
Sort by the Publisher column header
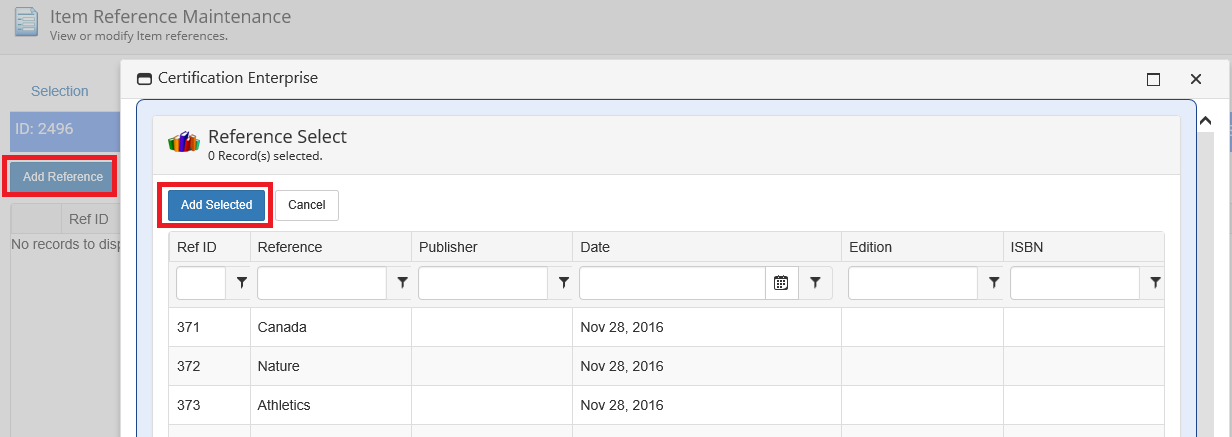pyautogui.click(x=447, y=247)
